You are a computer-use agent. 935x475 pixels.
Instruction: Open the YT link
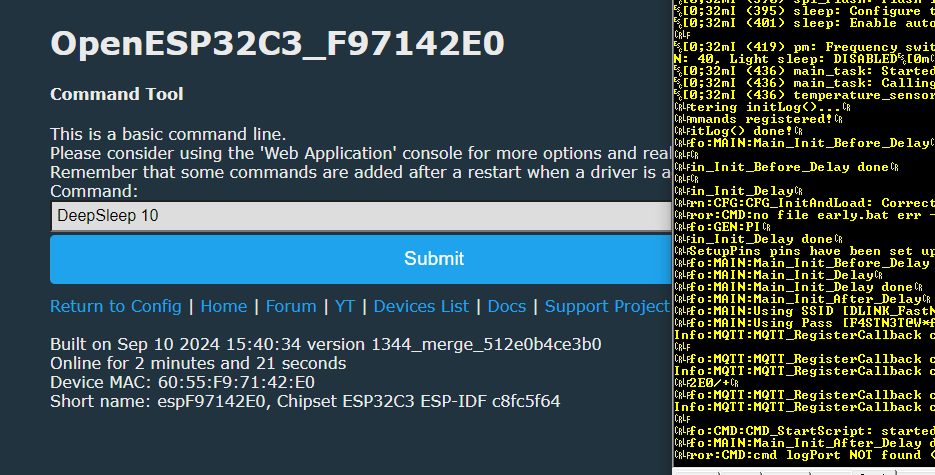tap(345, 306)
